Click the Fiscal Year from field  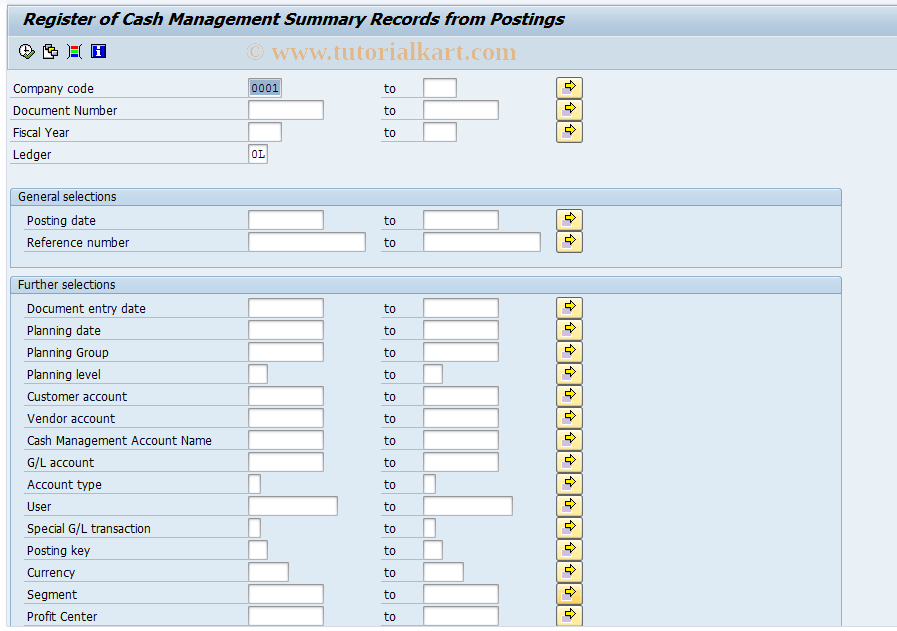265,132
